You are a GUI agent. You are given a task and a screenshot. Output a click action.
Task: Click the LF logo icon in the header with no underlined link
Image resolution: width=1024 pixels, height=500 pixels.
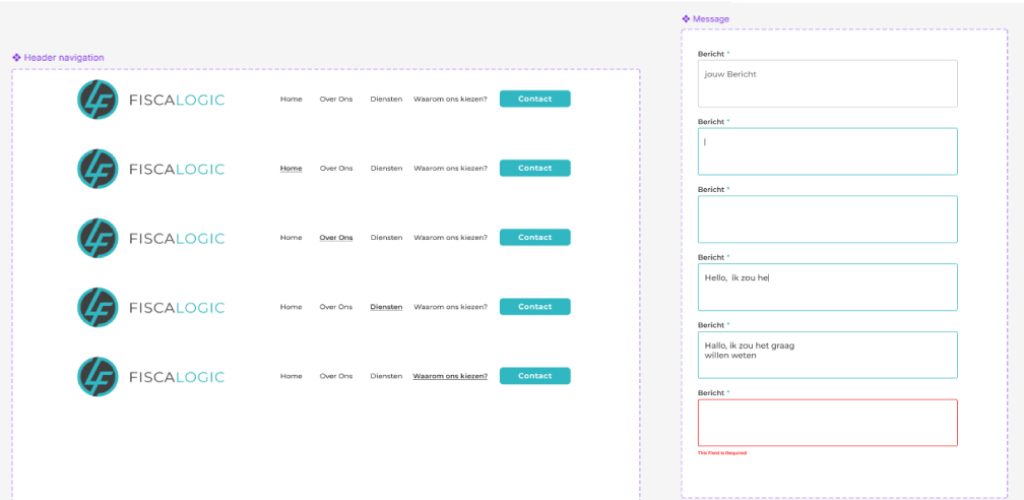tap(98, 99)
